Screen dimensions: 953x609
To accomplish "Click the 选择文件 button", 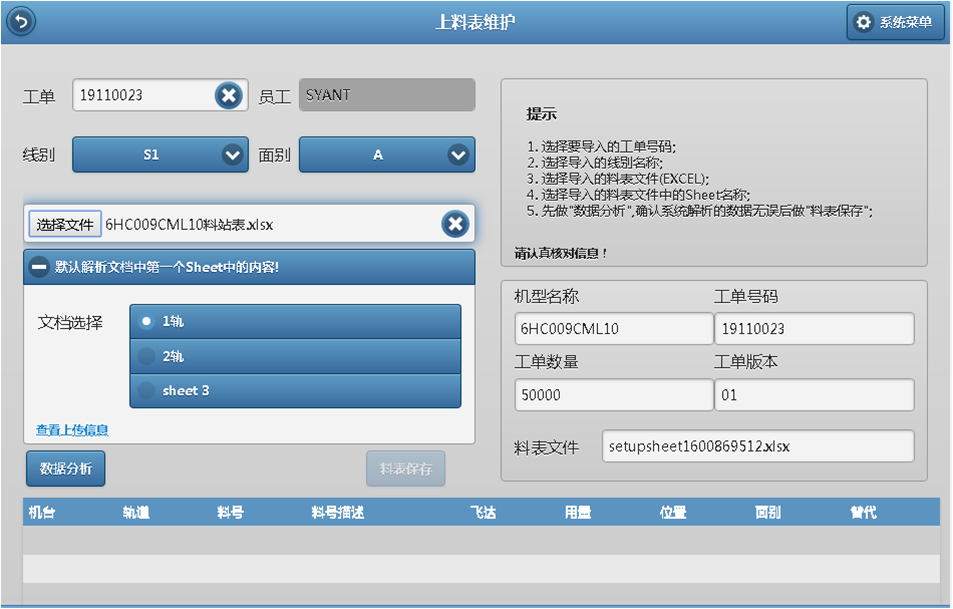I will coord(65,224).
